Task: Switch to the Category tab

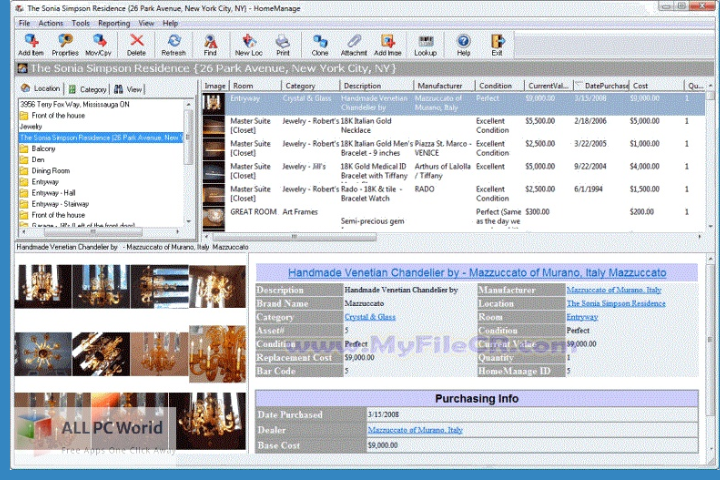Action: pyautogui.click(x=88, y=89)
